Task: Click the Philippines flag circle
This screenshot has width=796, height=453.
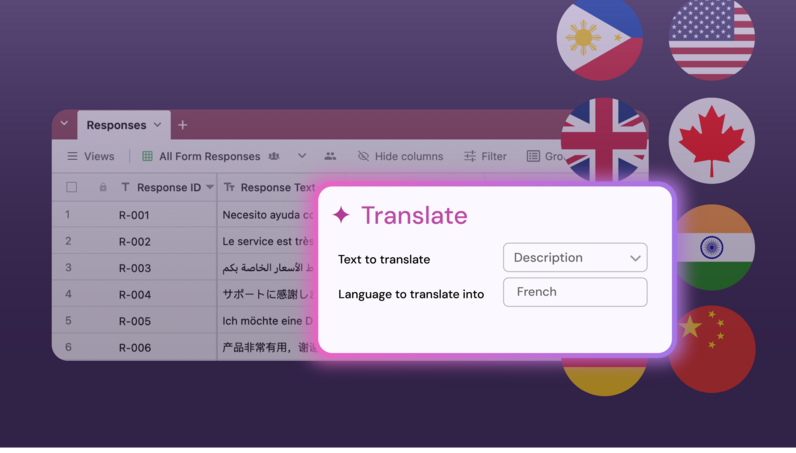Action: (600, 38)
